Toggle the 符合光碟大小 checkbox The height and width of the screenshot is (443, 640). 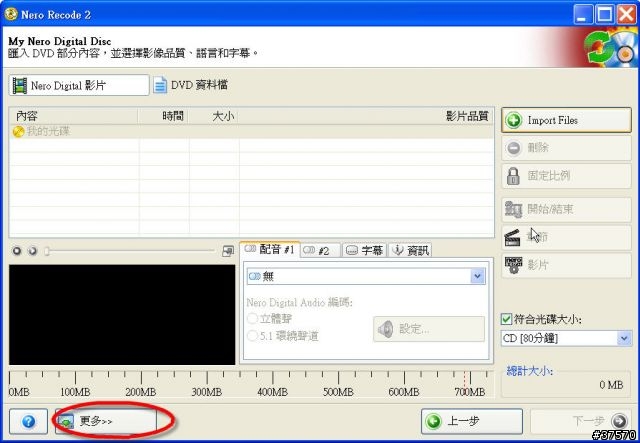[506, 319]
